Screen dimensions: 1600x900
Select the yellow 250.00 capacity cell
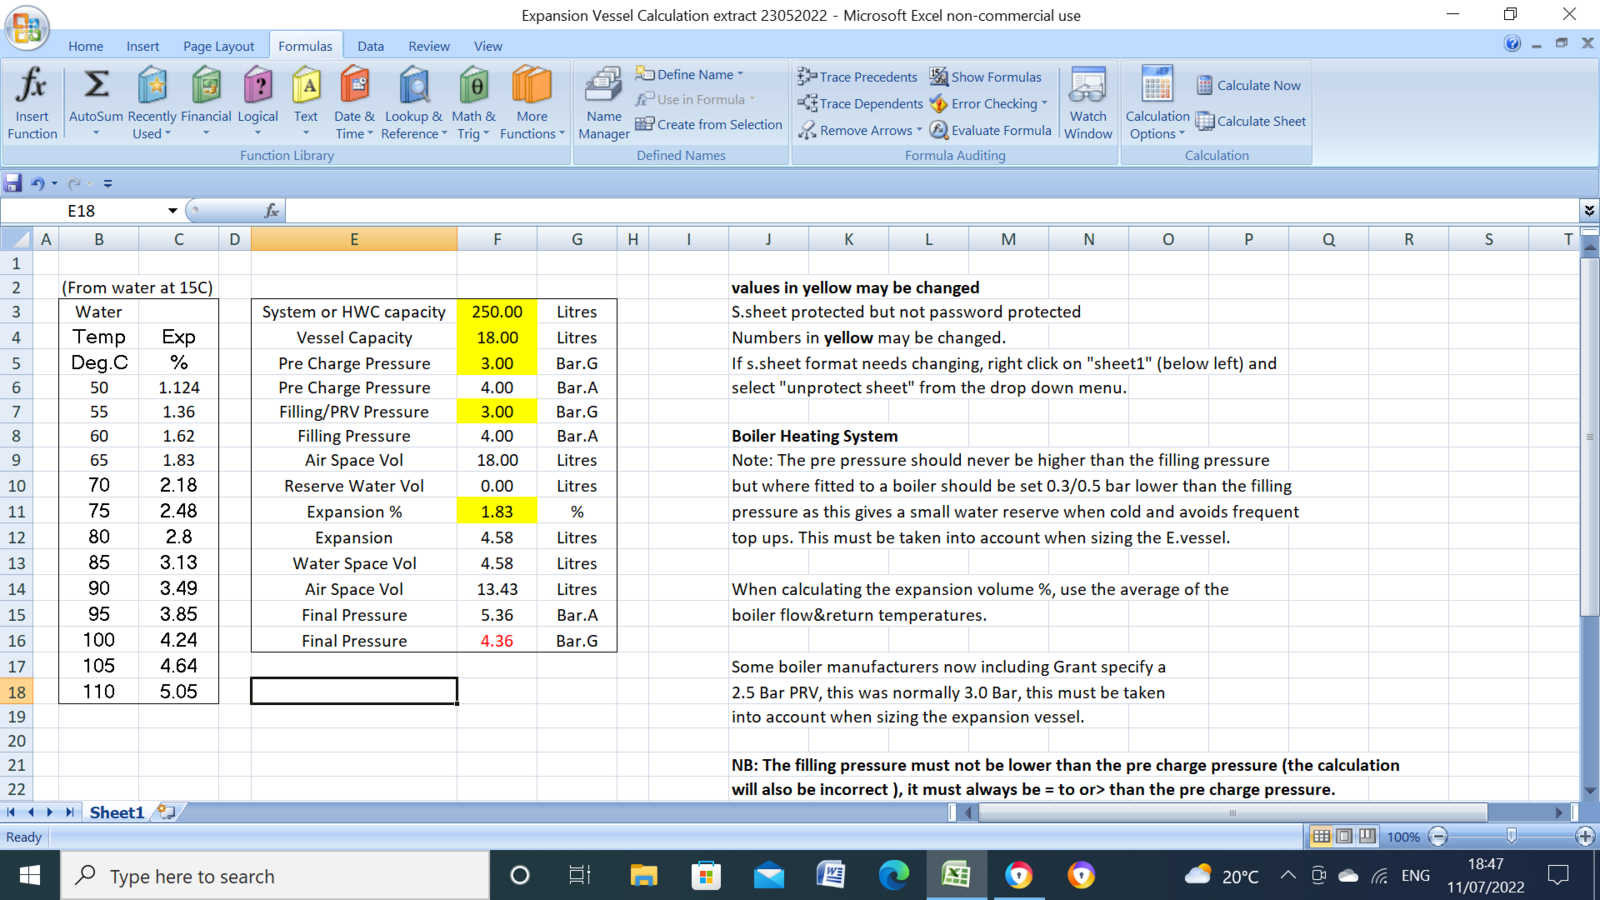tap(497, 312)
